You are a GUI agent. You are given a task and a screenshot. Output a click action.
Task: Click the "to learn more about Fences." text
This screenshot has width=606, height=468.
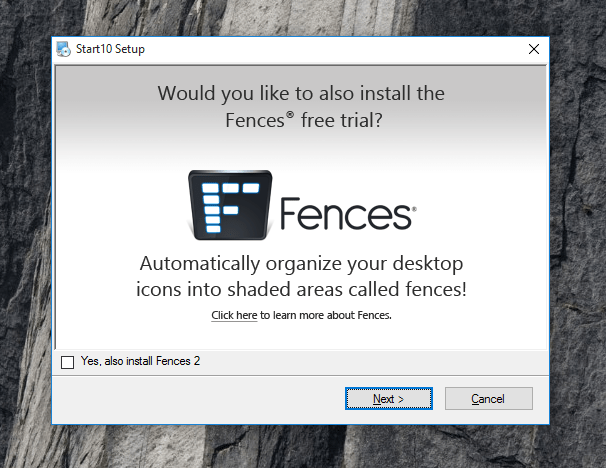tap(326, 315)
